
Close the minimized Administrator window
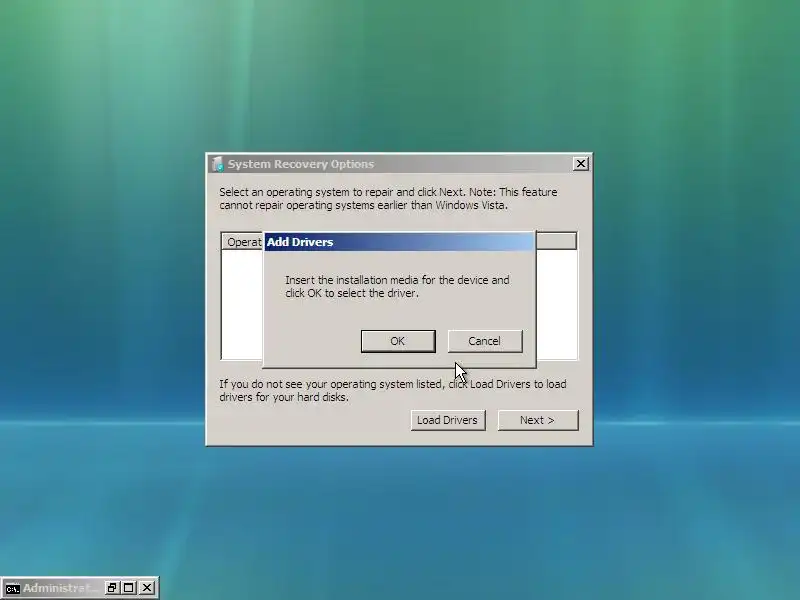tap(147, 588)
